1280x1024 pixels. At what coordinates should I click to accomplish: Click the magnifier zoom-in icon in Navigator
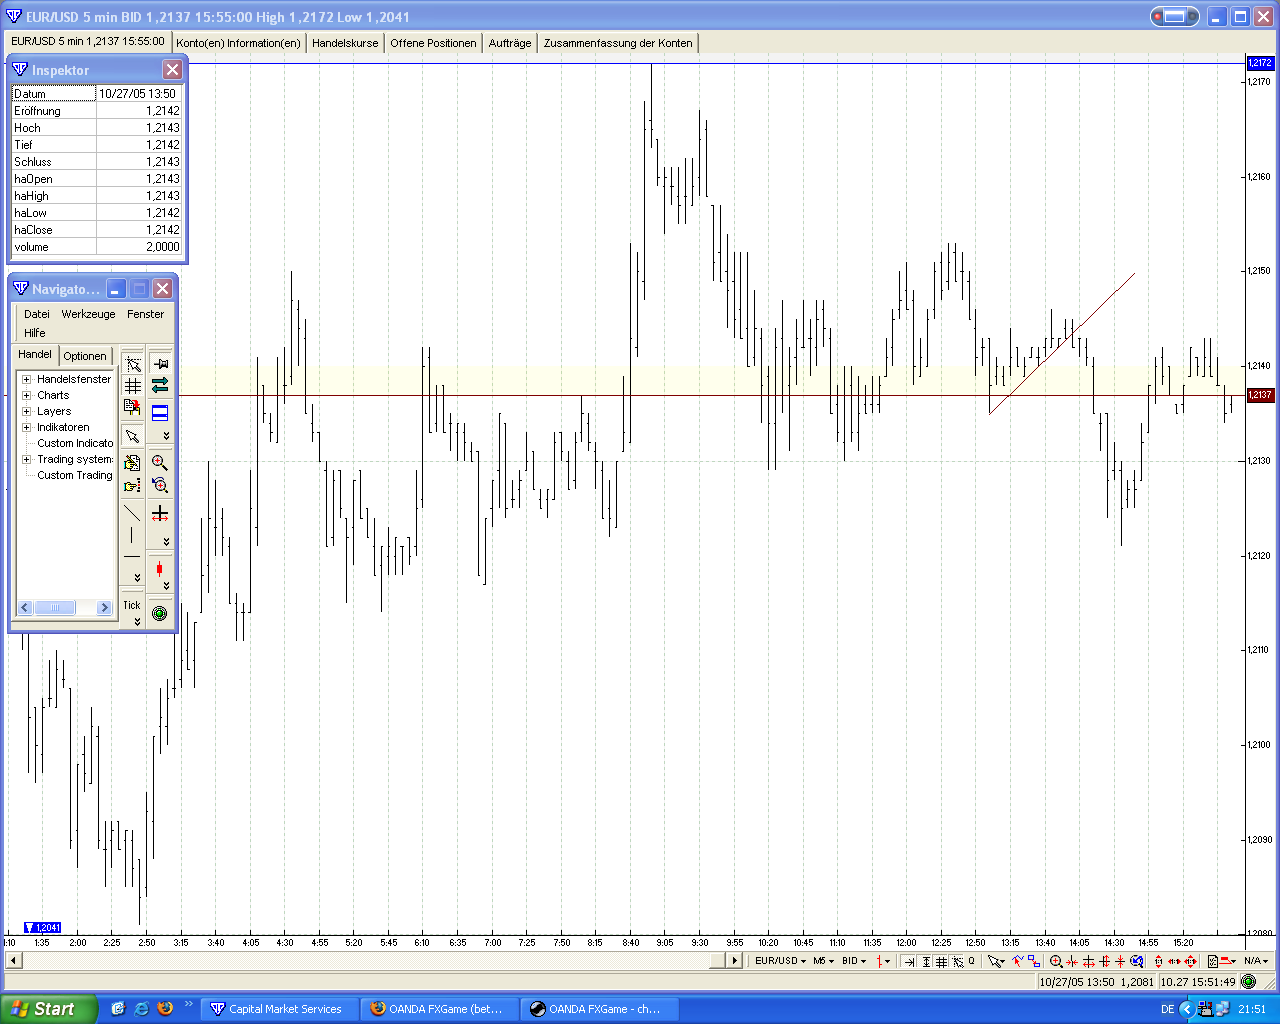click(160, 462)
